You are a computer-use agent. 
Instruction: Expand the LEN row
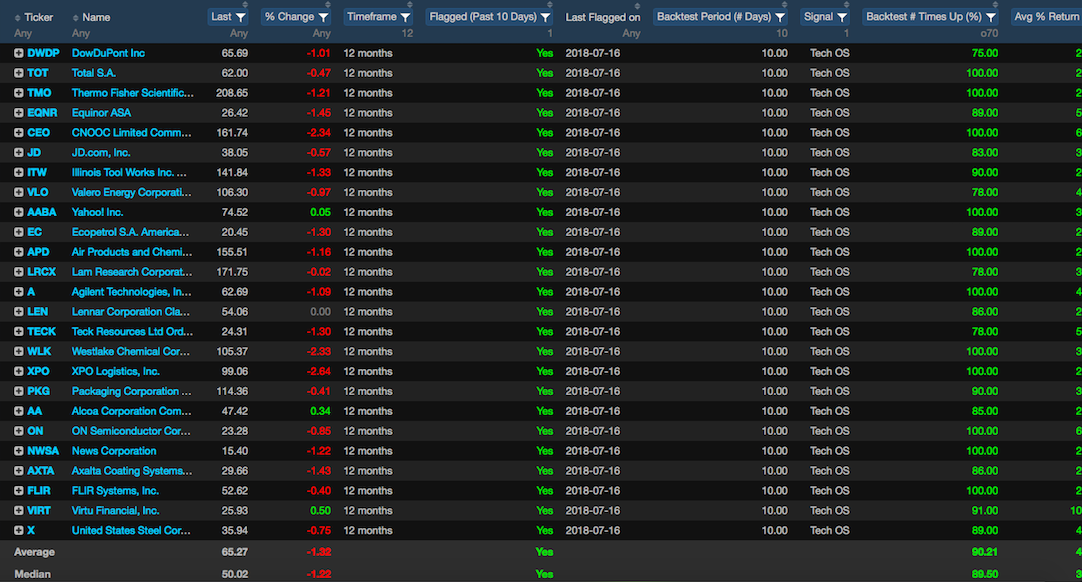(x=19, y=312)
